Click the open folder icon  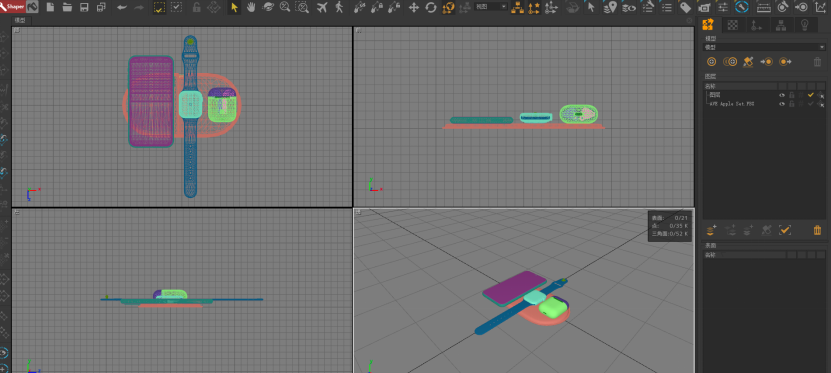coord(67,7)
